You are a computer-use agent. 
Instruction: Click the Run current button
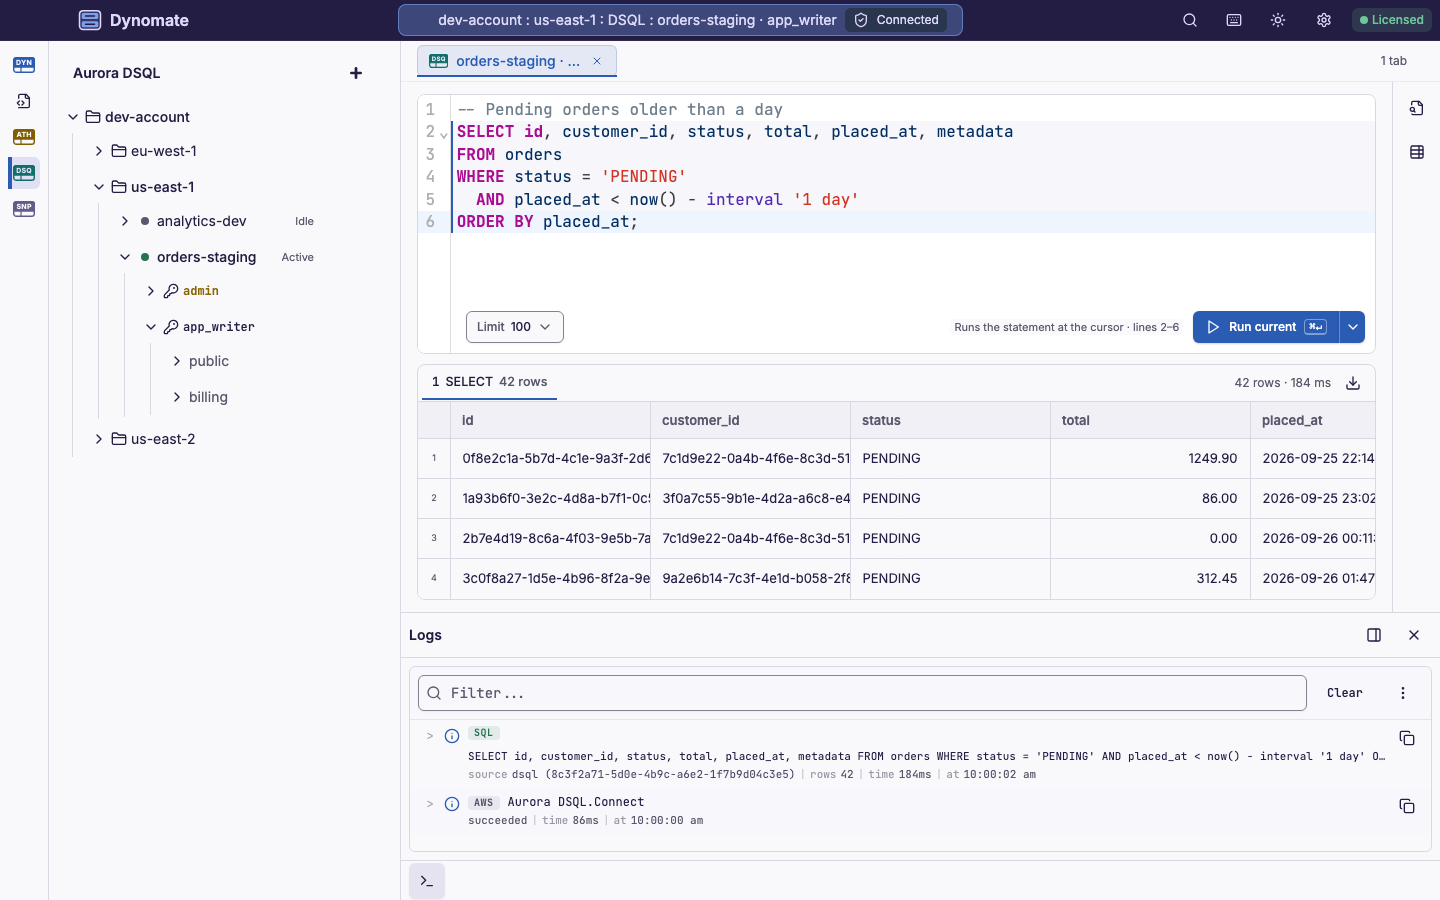[1266, 327]
